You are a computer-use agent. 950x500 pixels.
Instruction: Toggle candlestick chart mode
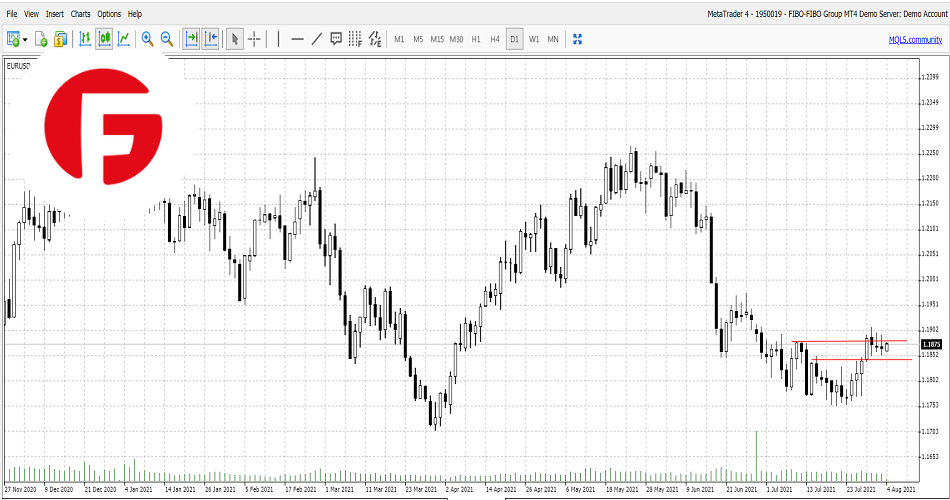pyautogui.click(x=104, y=39)
